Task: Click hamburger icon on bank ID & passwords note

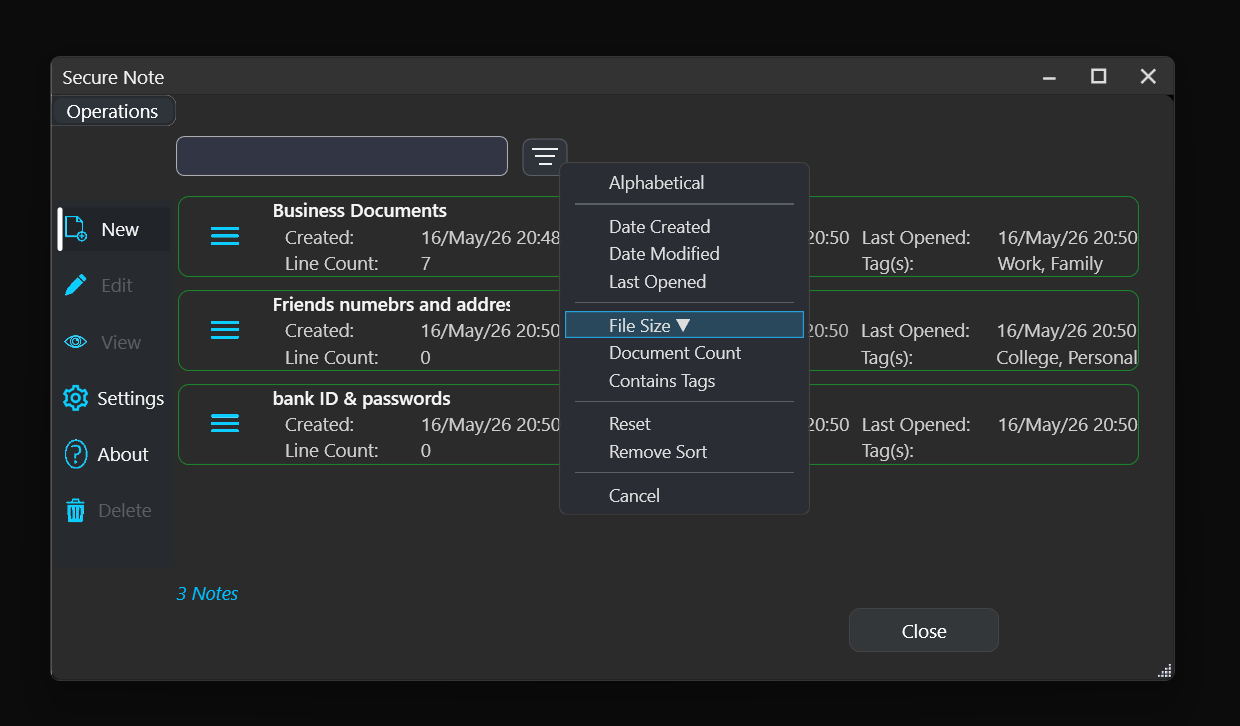Action: (225, 423)
